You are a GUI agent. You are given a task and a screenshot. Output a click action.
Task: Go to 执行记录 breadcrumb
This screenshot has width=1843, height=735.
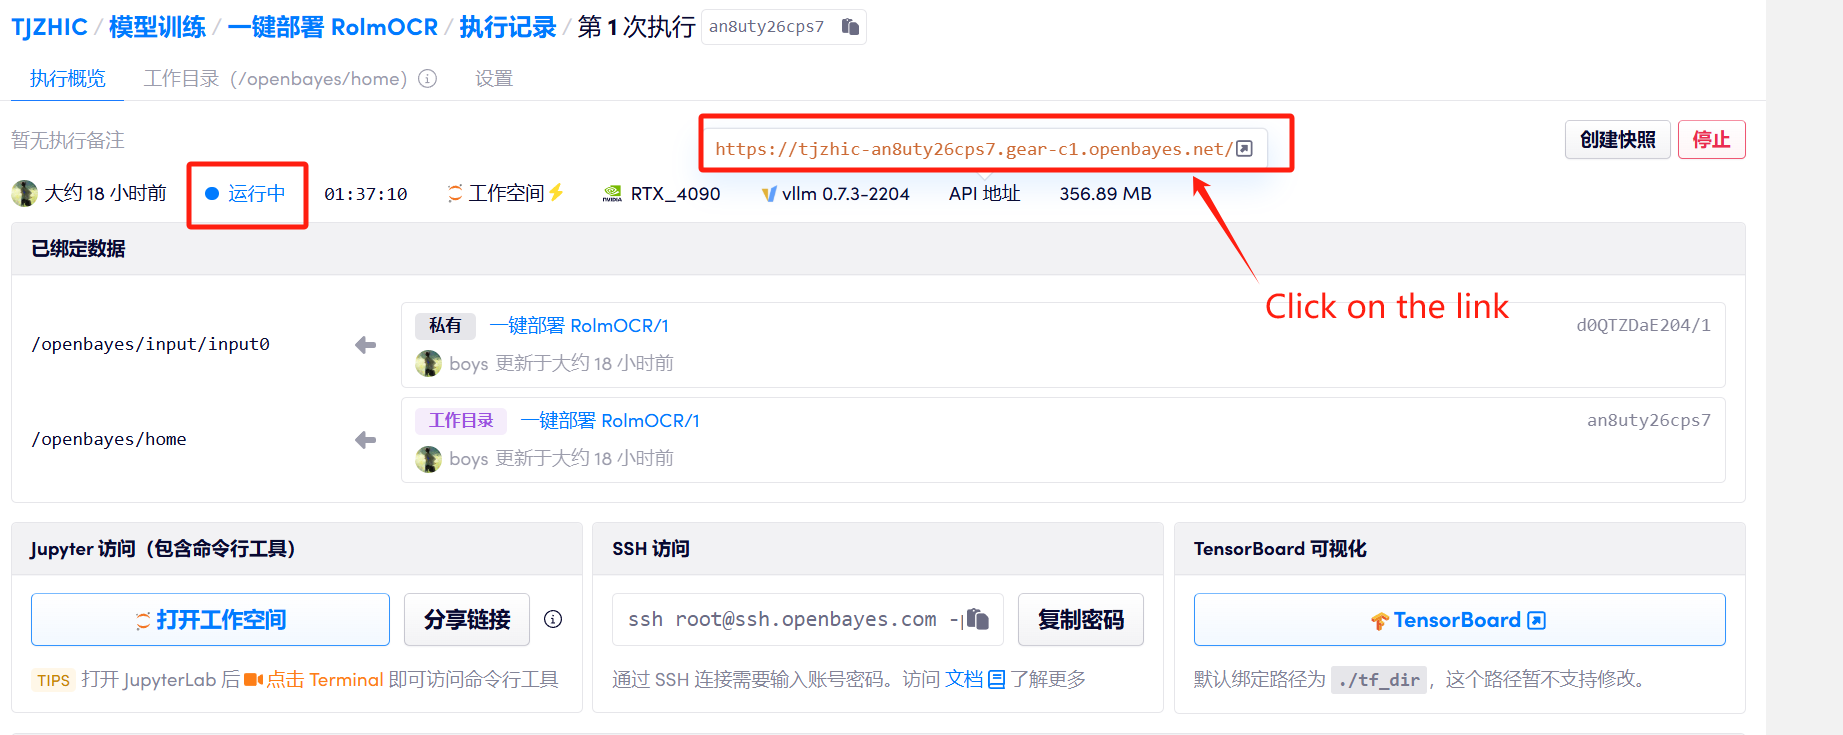coord(508,27)
